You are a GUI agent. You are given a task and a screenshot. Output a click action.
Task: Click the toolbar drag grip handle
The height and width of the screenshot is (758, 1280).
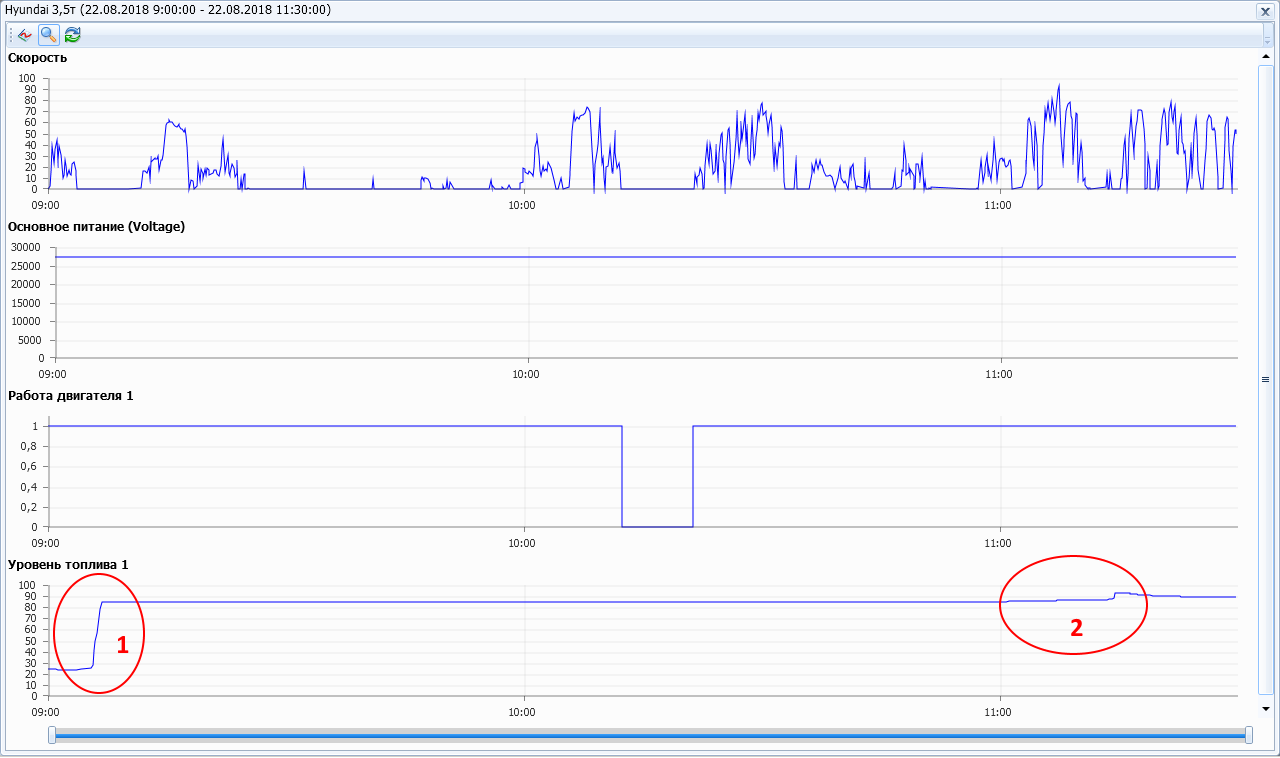point(11,35)
